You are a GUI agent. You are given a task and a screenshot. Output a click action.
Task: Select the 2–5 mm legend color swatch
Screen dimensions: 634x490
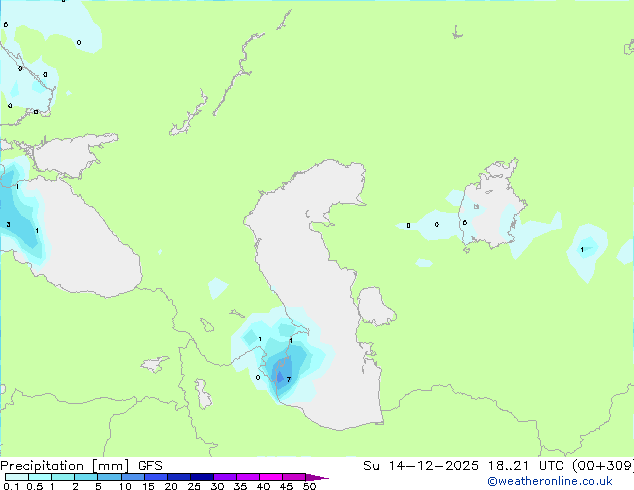pos(86,477)
